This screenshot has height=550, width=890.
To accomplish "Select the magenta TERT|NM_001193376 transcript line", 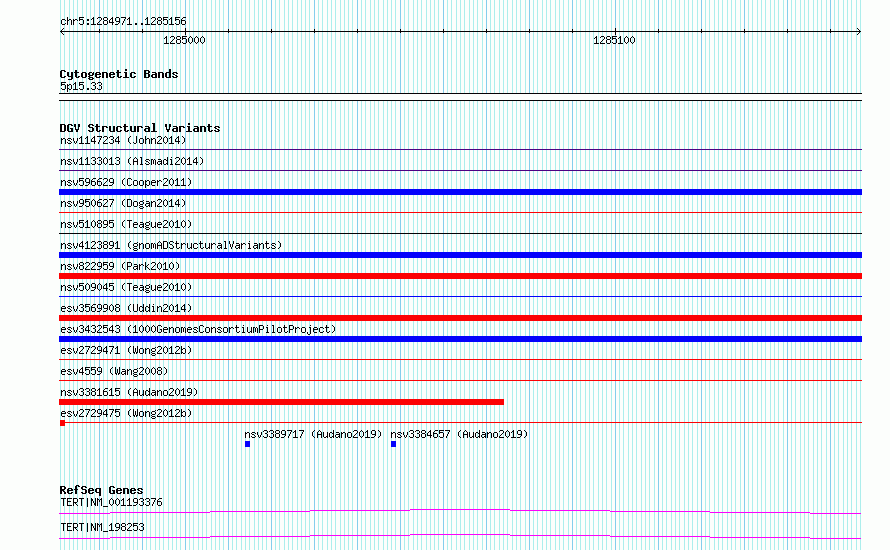I will 460,511.
